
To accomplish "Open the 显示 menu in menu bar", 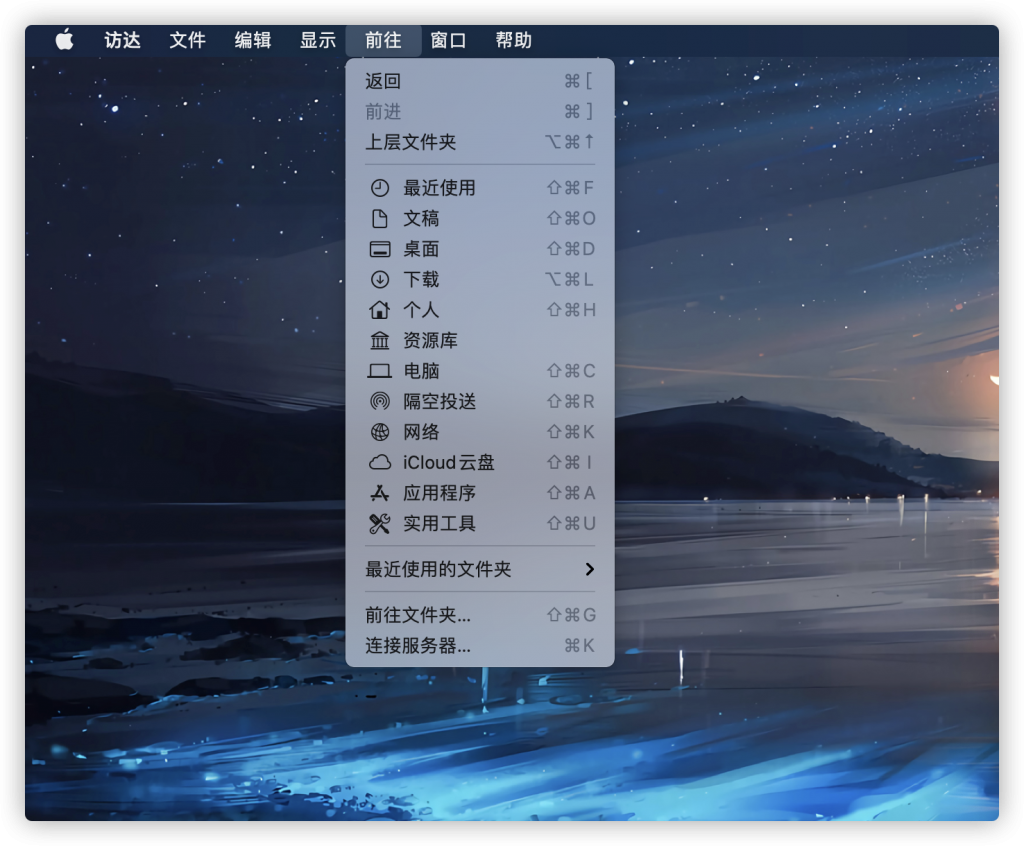I will pos(318,40).
